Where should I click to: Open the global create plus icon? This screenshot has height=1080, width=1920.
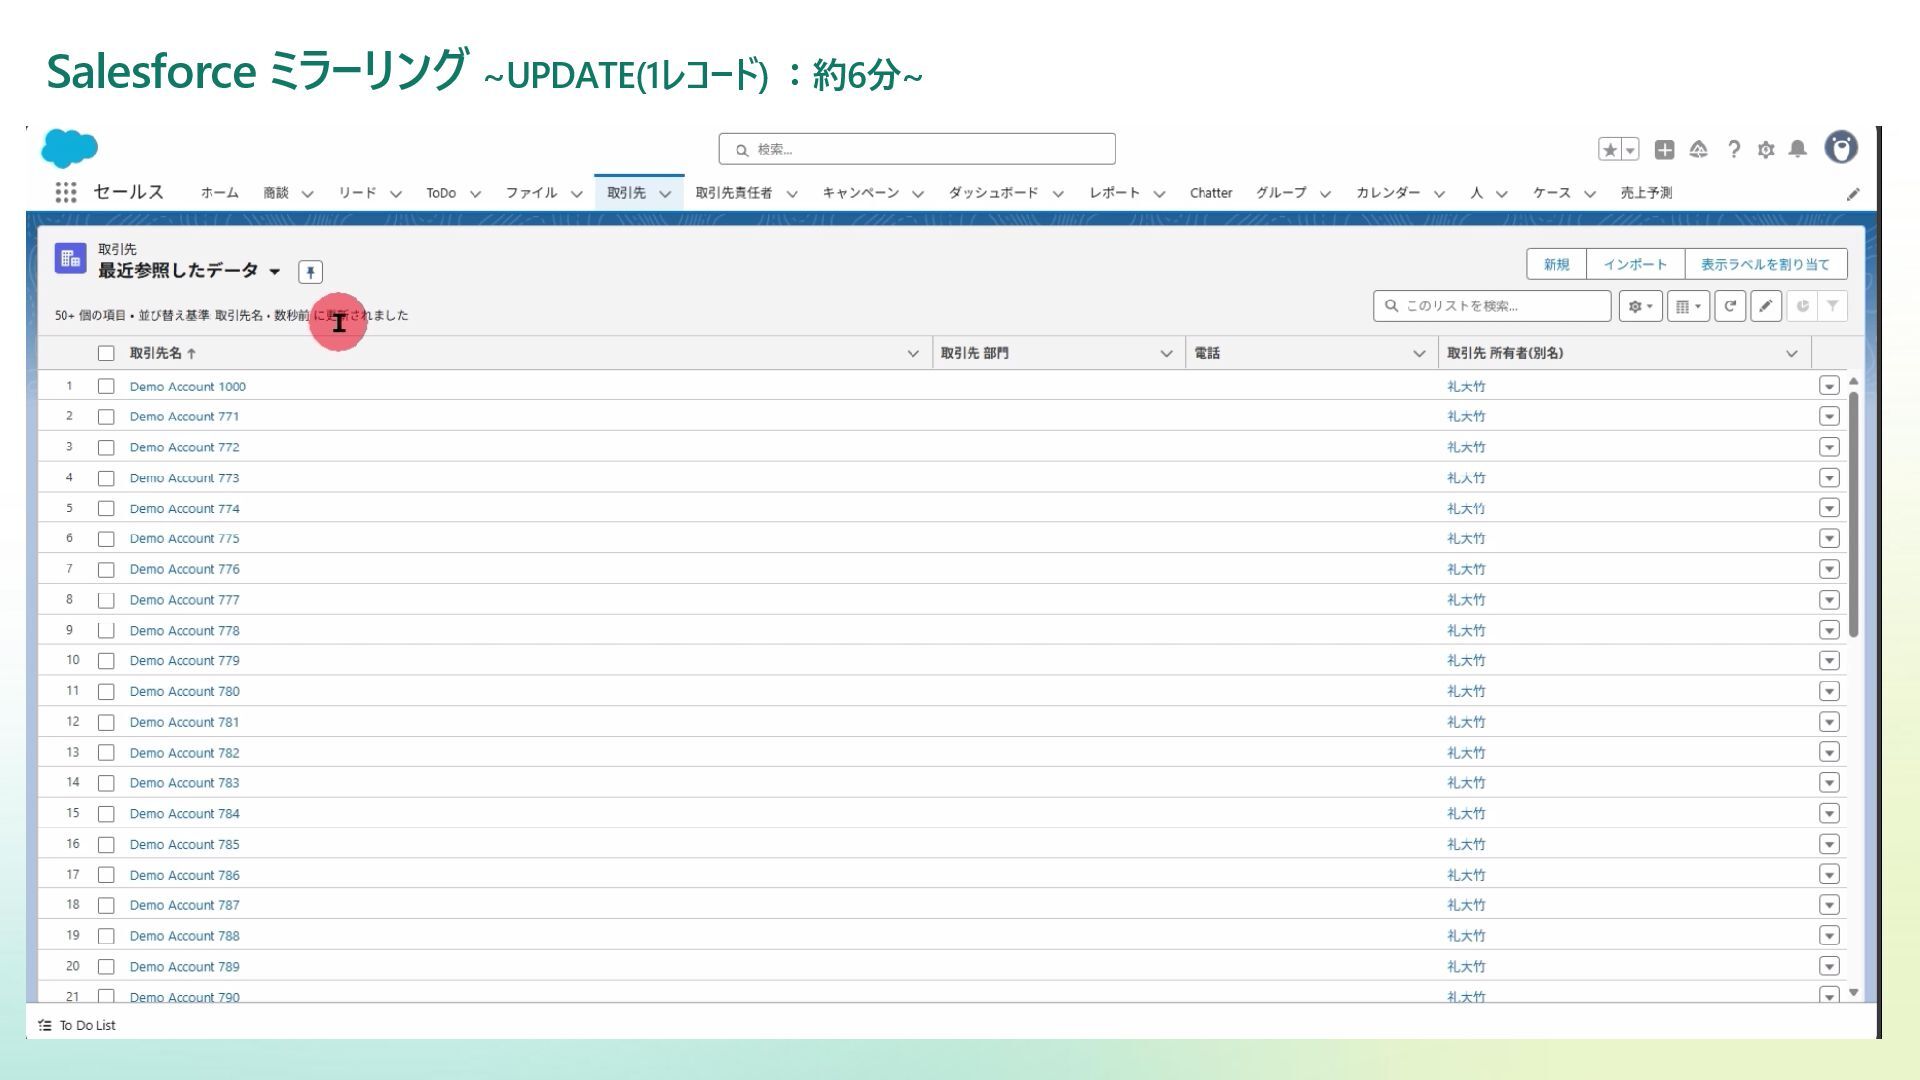click(1664, 149)
